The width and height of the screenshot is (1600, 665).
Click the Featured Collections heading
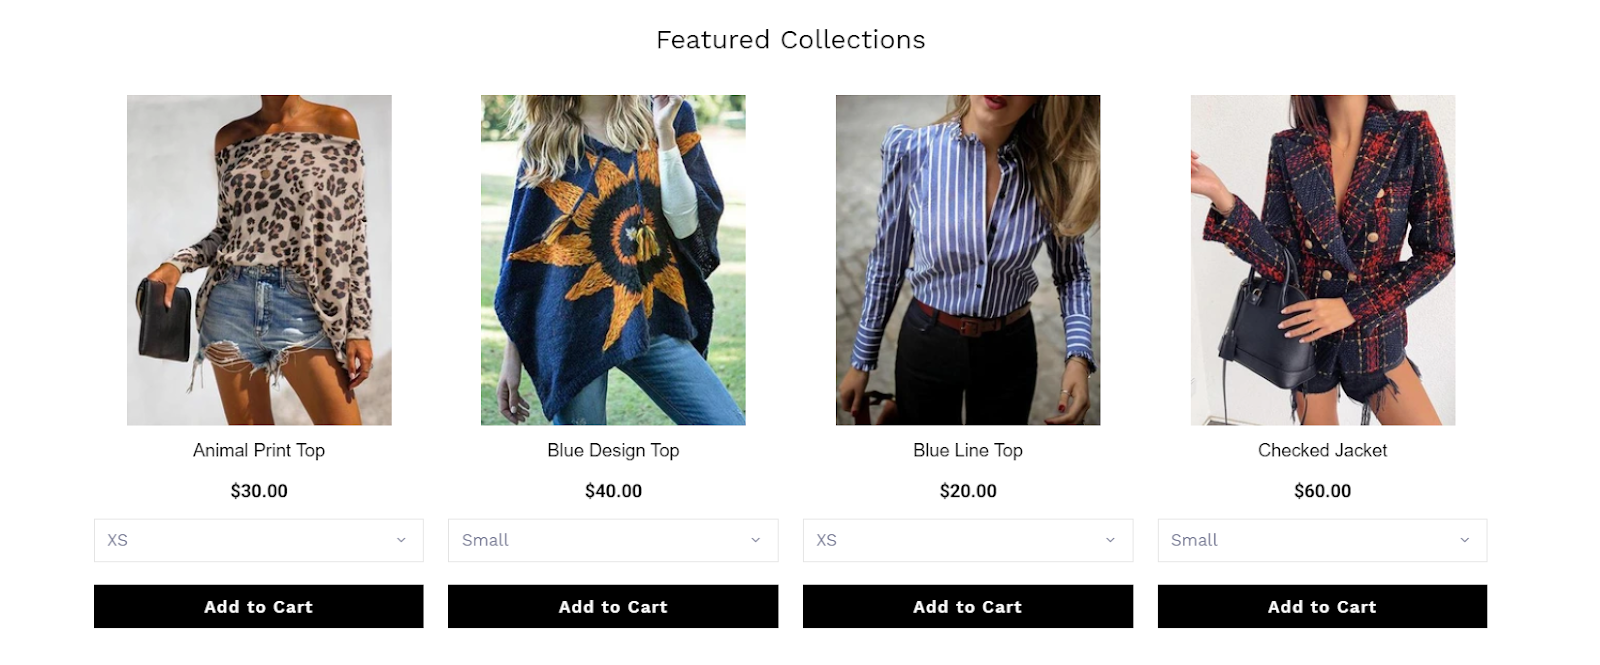click(x=791, y=40)
